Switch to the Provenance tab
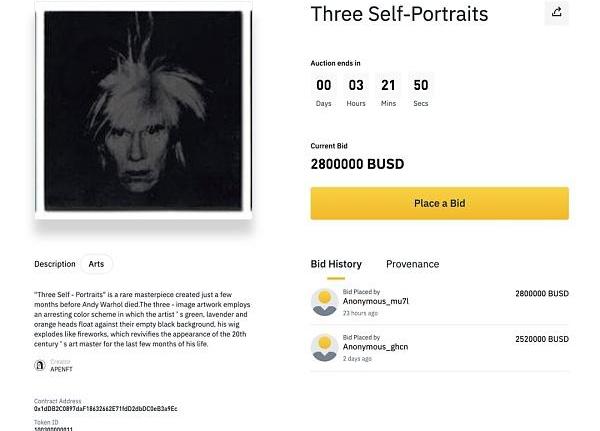This screenshot has width=600, height=431. coord(412,264)
